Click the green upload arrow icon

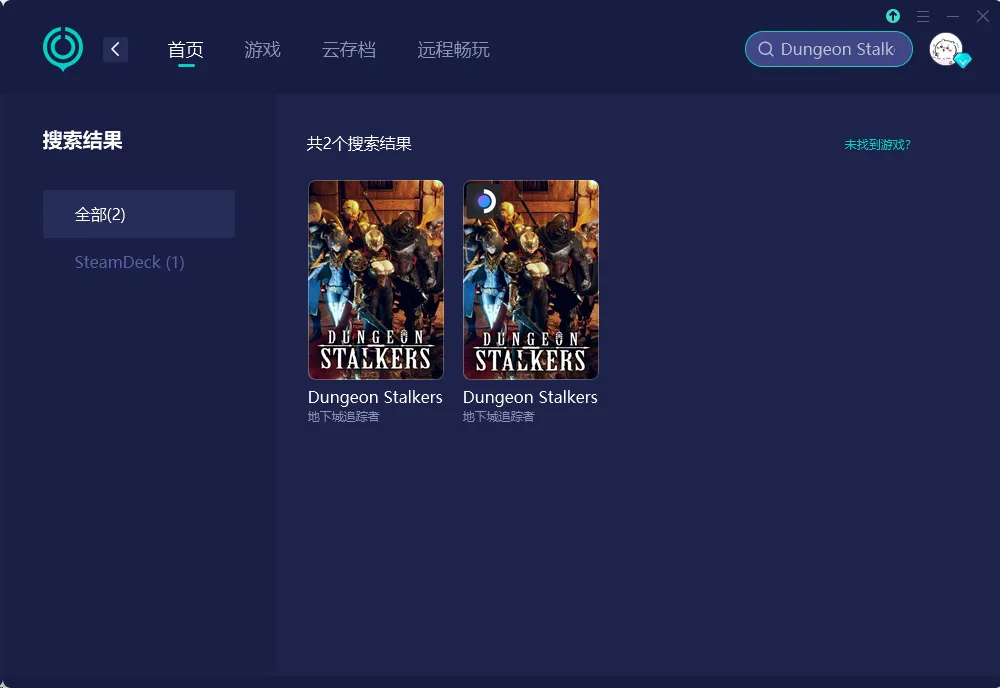pos(893,16)
